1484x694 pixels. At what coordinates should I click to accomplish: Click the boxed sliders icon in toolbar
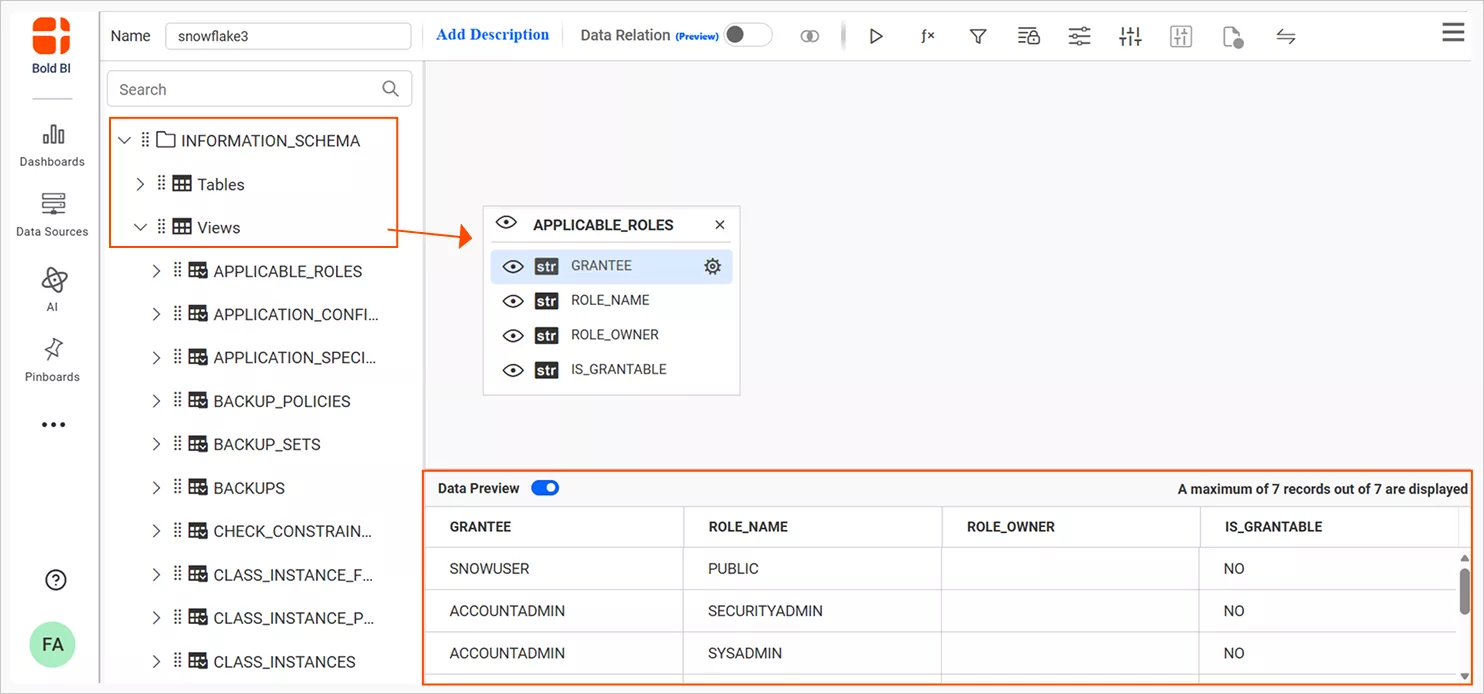[1181, 36]
